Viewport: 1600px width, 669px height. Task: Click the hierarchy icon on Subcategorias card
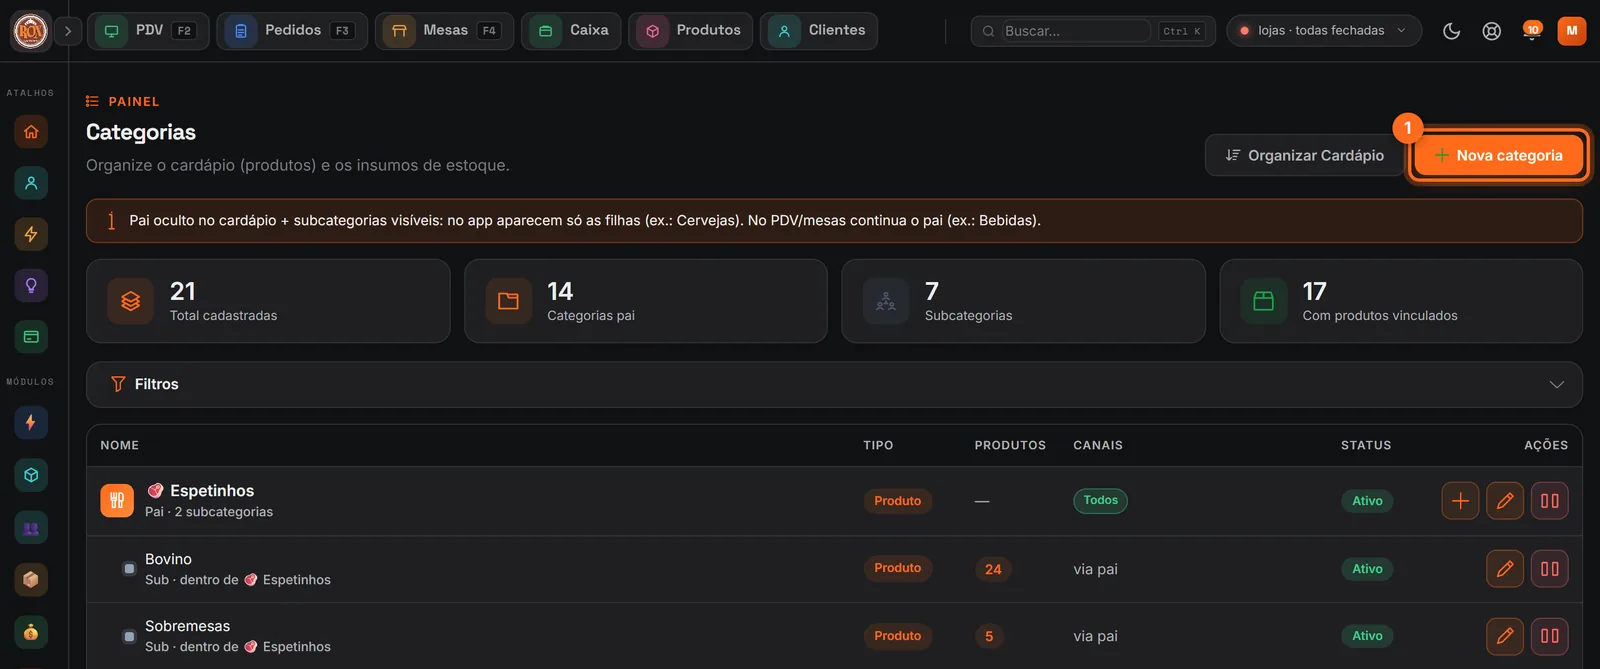point(886,301)
